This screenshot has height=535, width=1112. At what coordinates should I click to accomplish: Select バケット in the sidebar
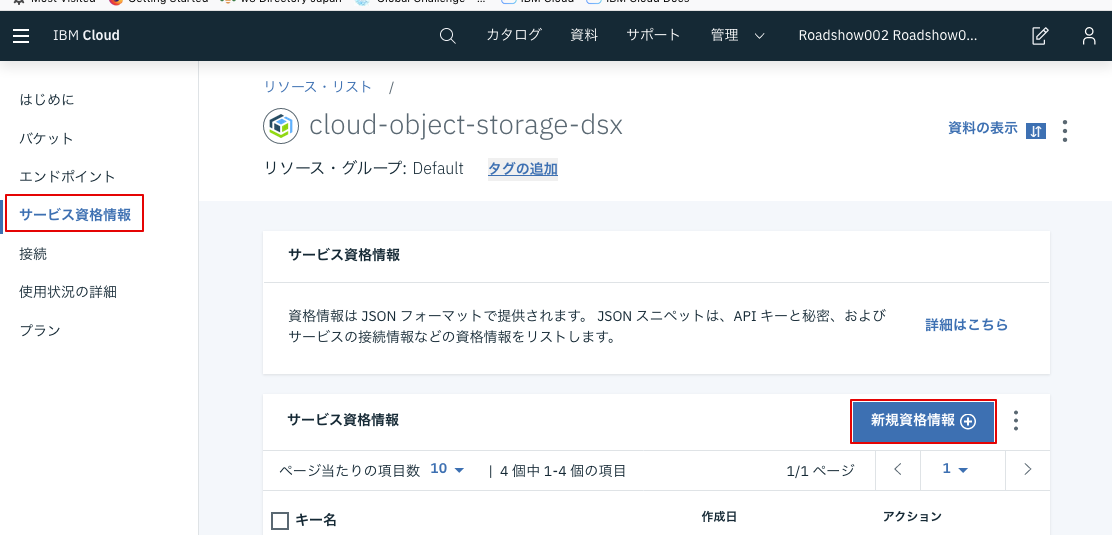click(46, 138)
